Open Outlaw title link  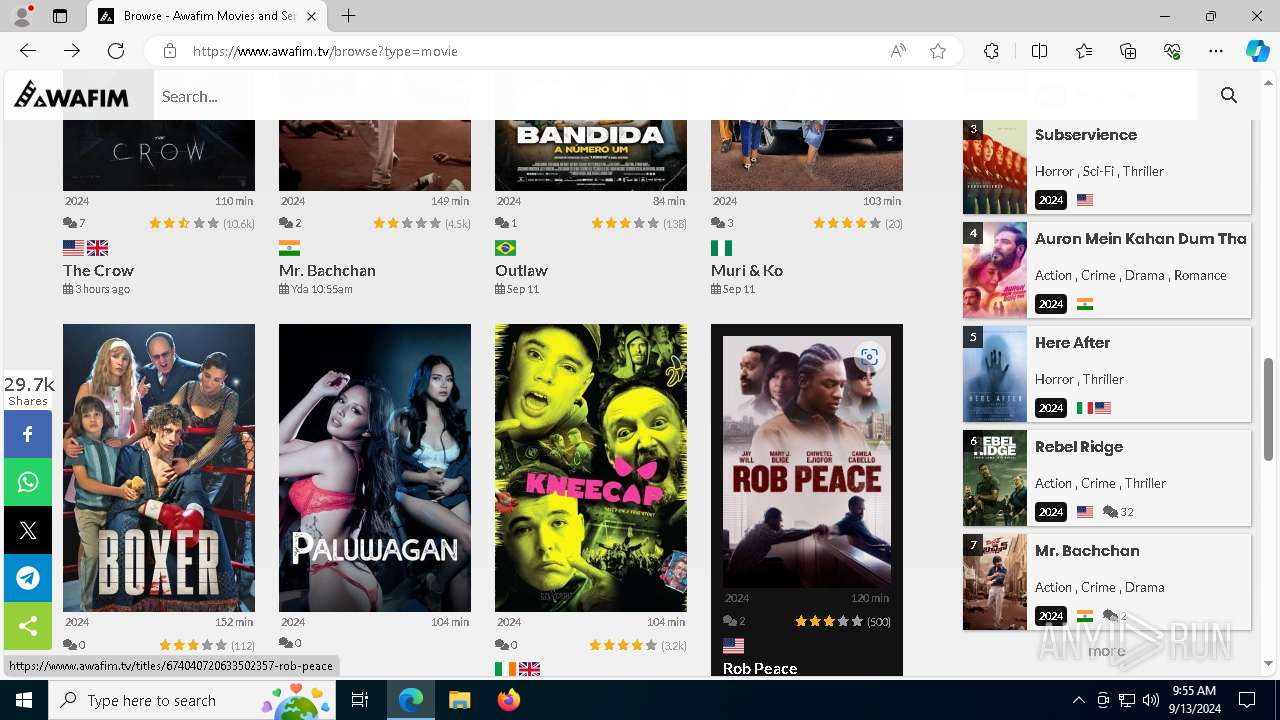[x=521, y=270]
